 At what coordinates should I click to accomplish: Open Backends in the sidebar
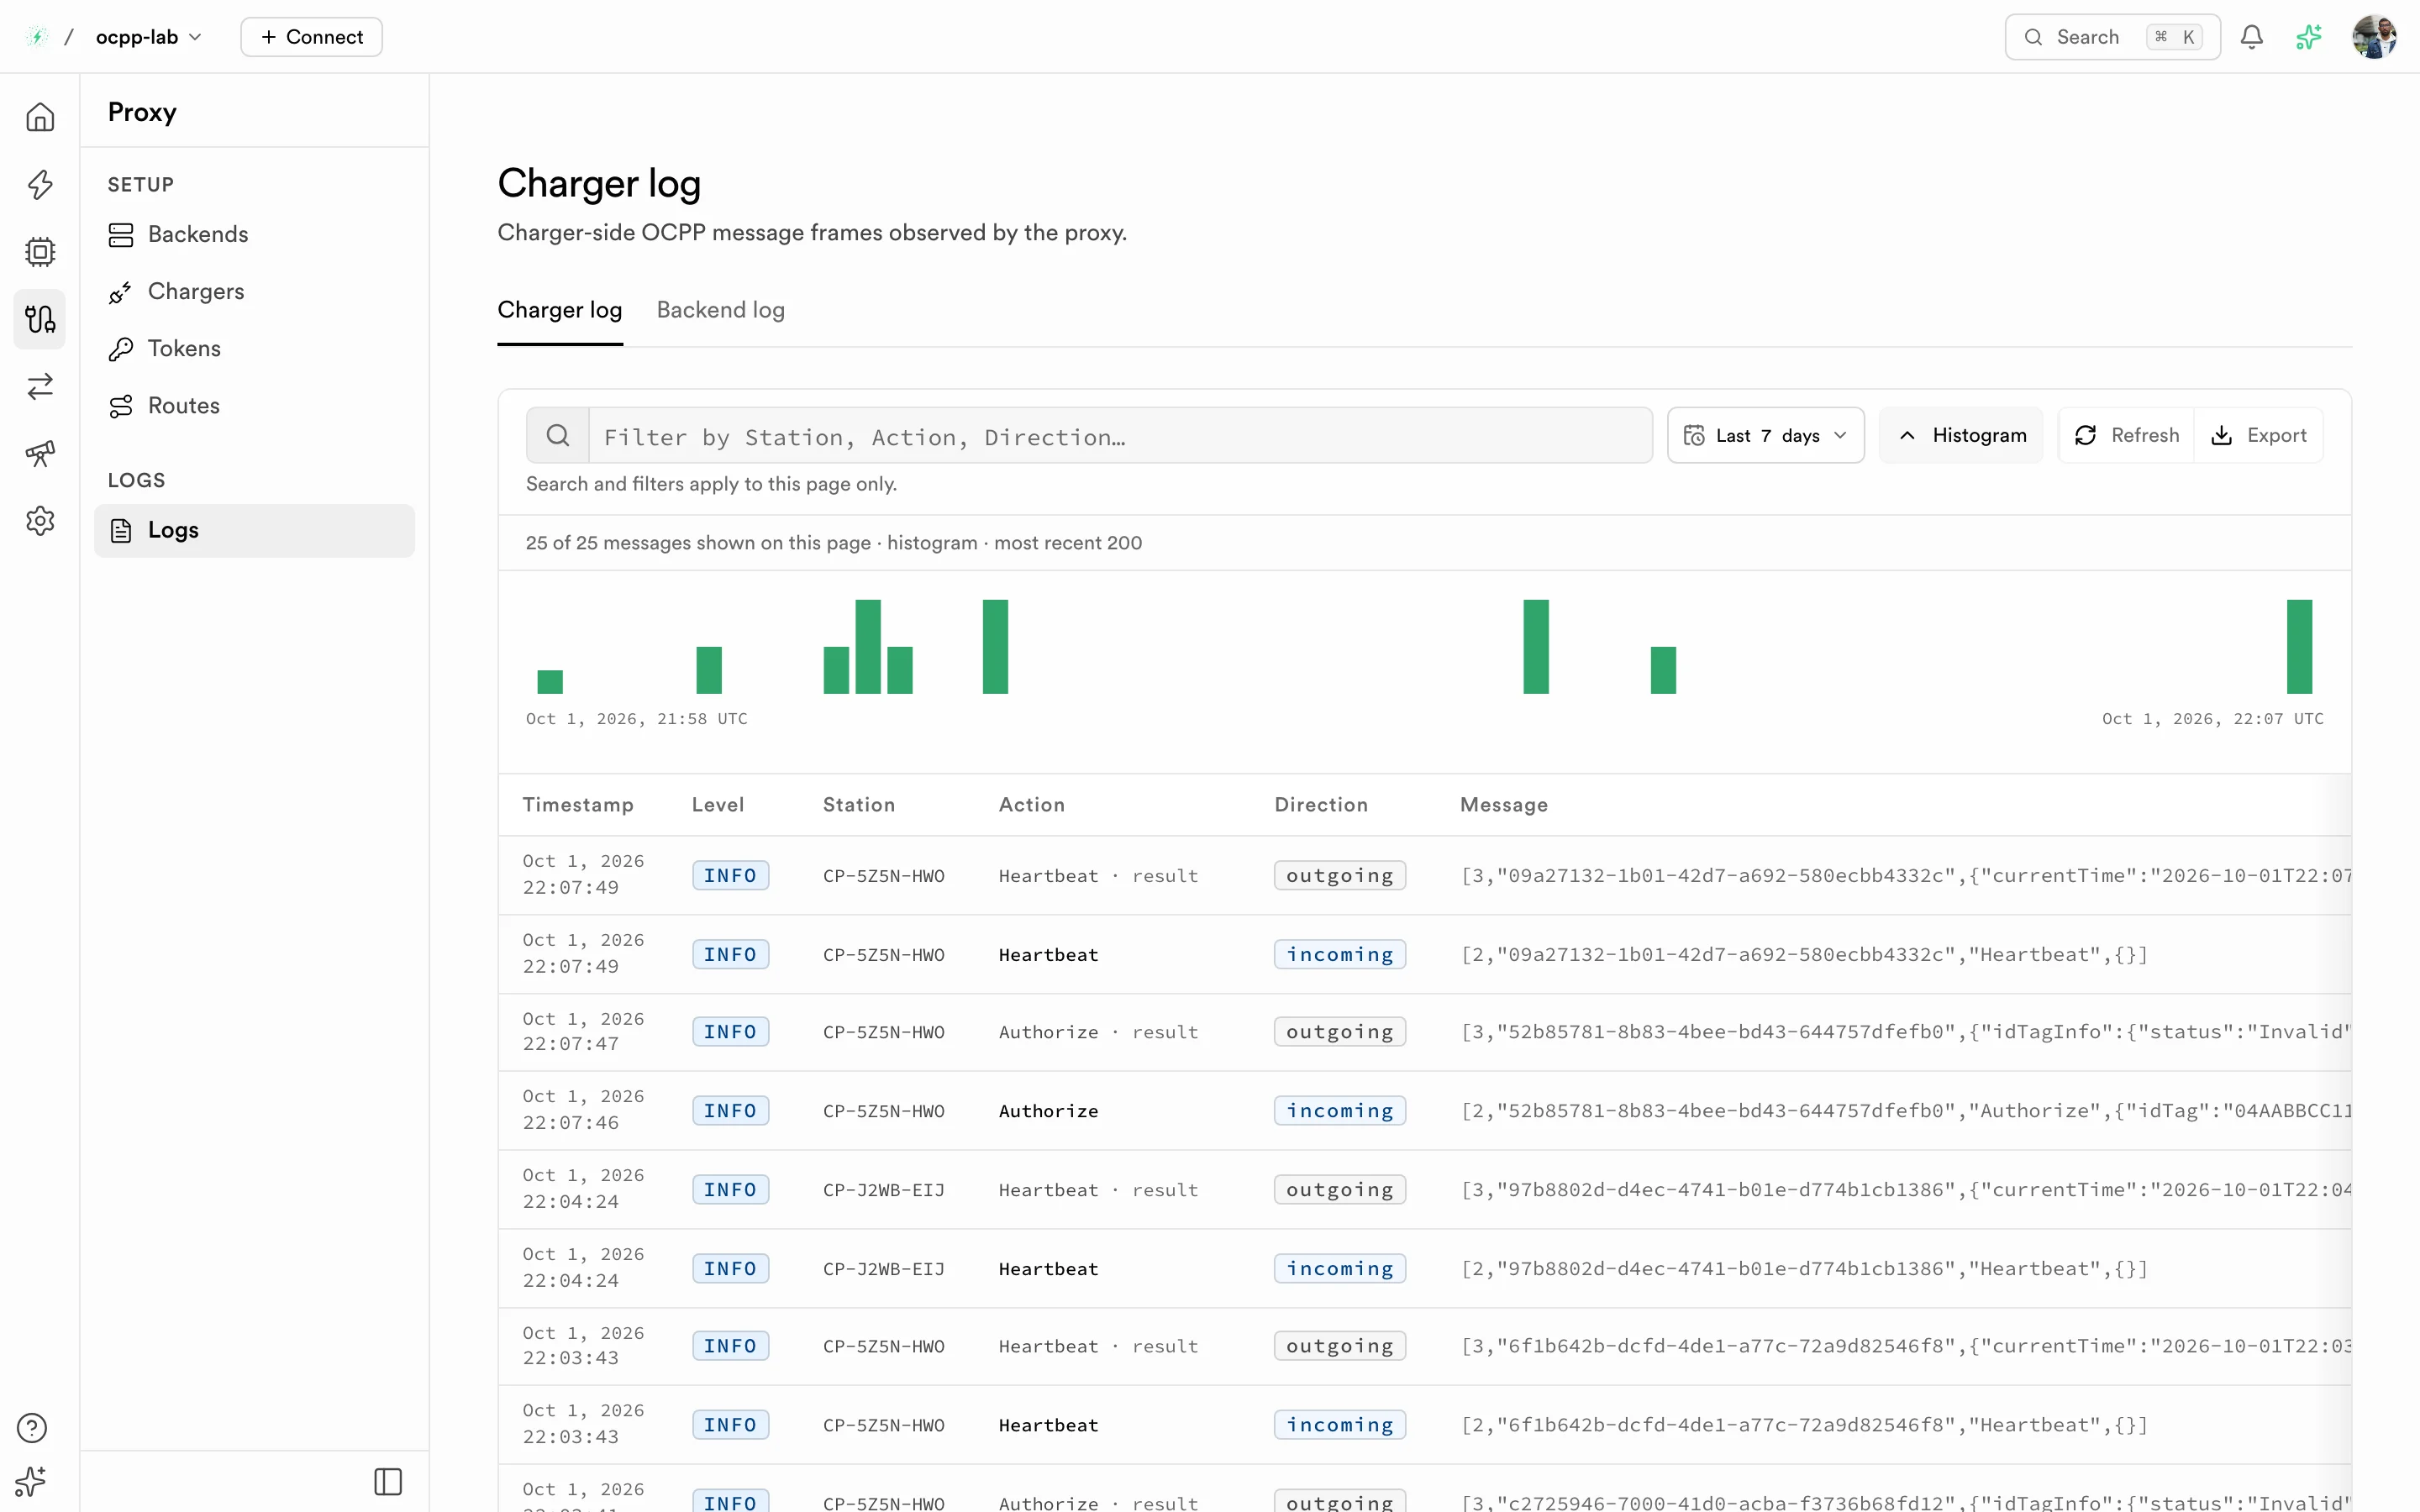pyautogui.click(x=254, y=234)
